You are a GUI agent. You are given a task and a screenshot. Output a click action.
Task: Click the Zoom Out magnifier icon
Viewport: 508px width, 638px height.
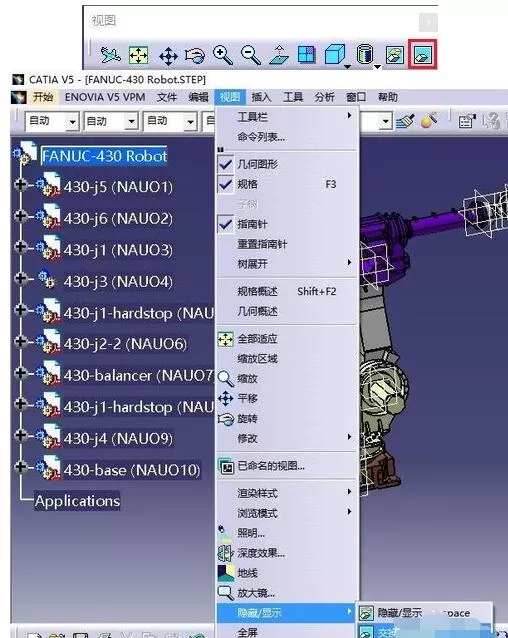click(251, 55)
